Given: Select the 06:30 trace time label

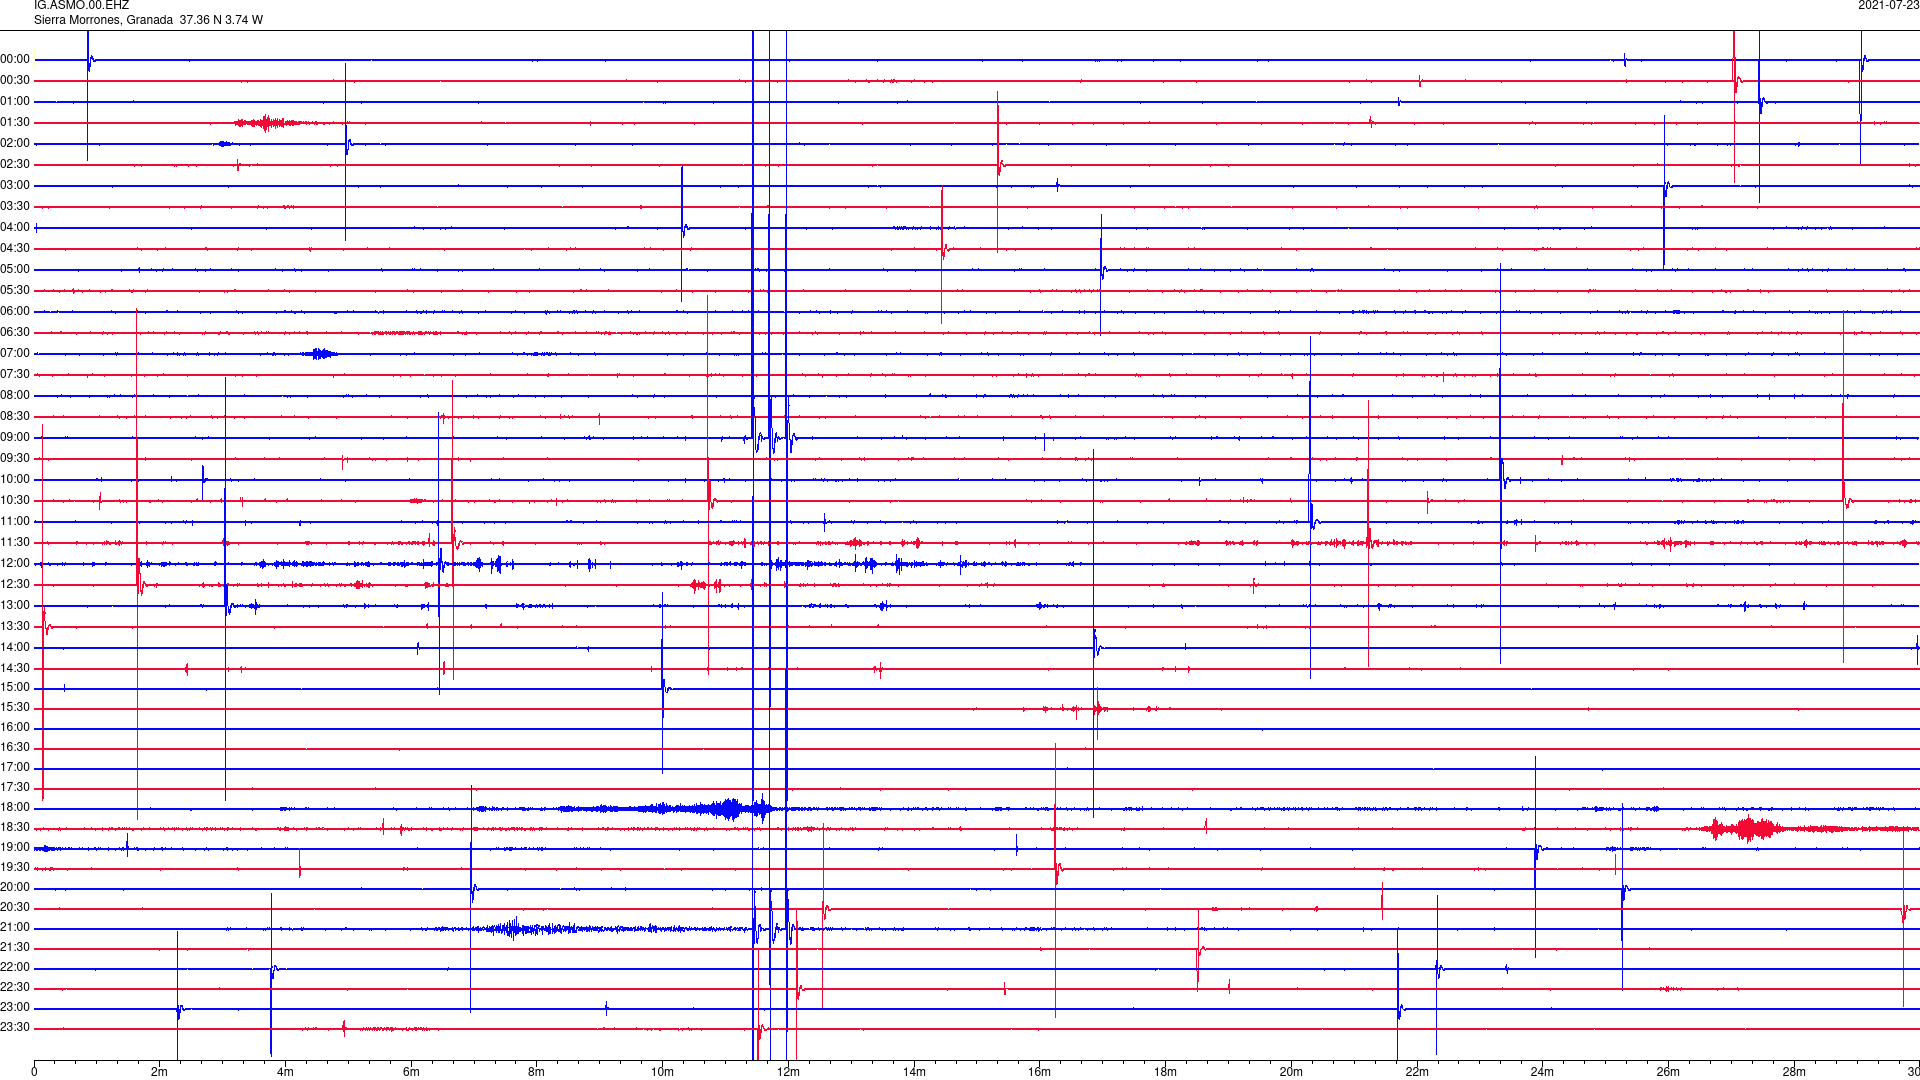Looking at the screenshot, I should (x=15, y=333).
